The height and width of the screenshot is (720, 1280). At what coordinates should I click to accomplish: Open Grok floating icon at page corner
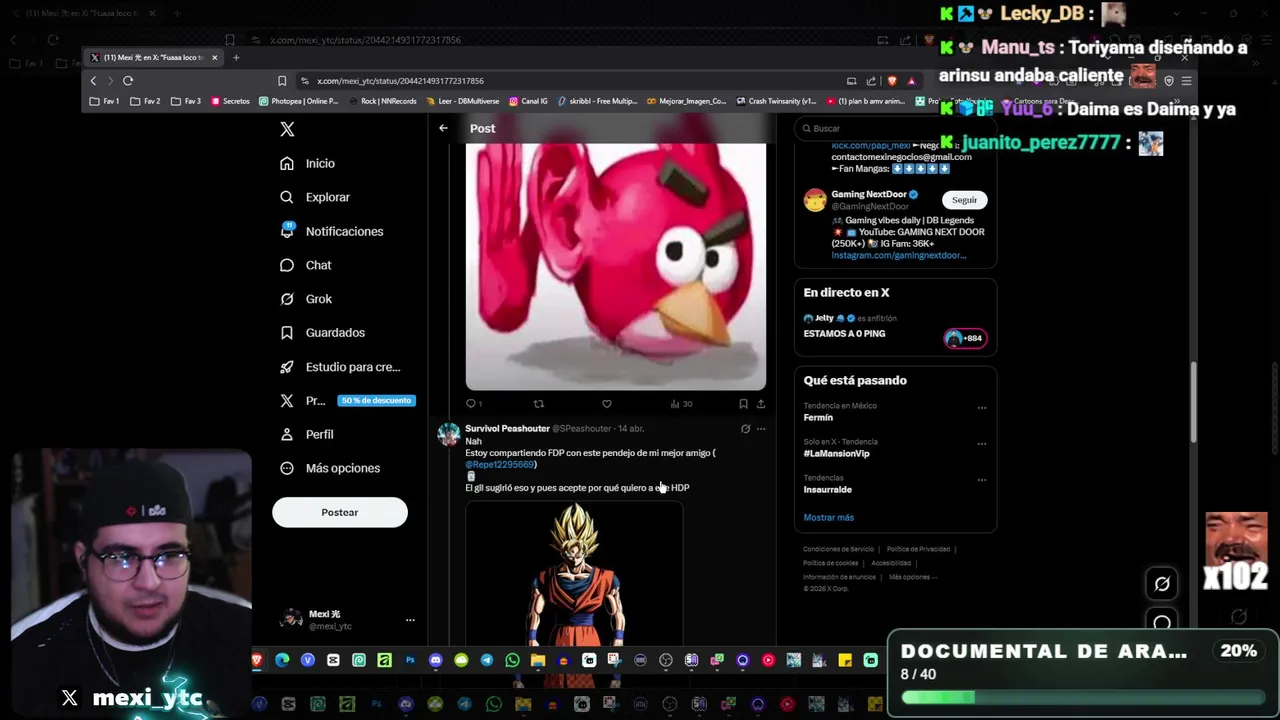click(x=1162, y=584)
